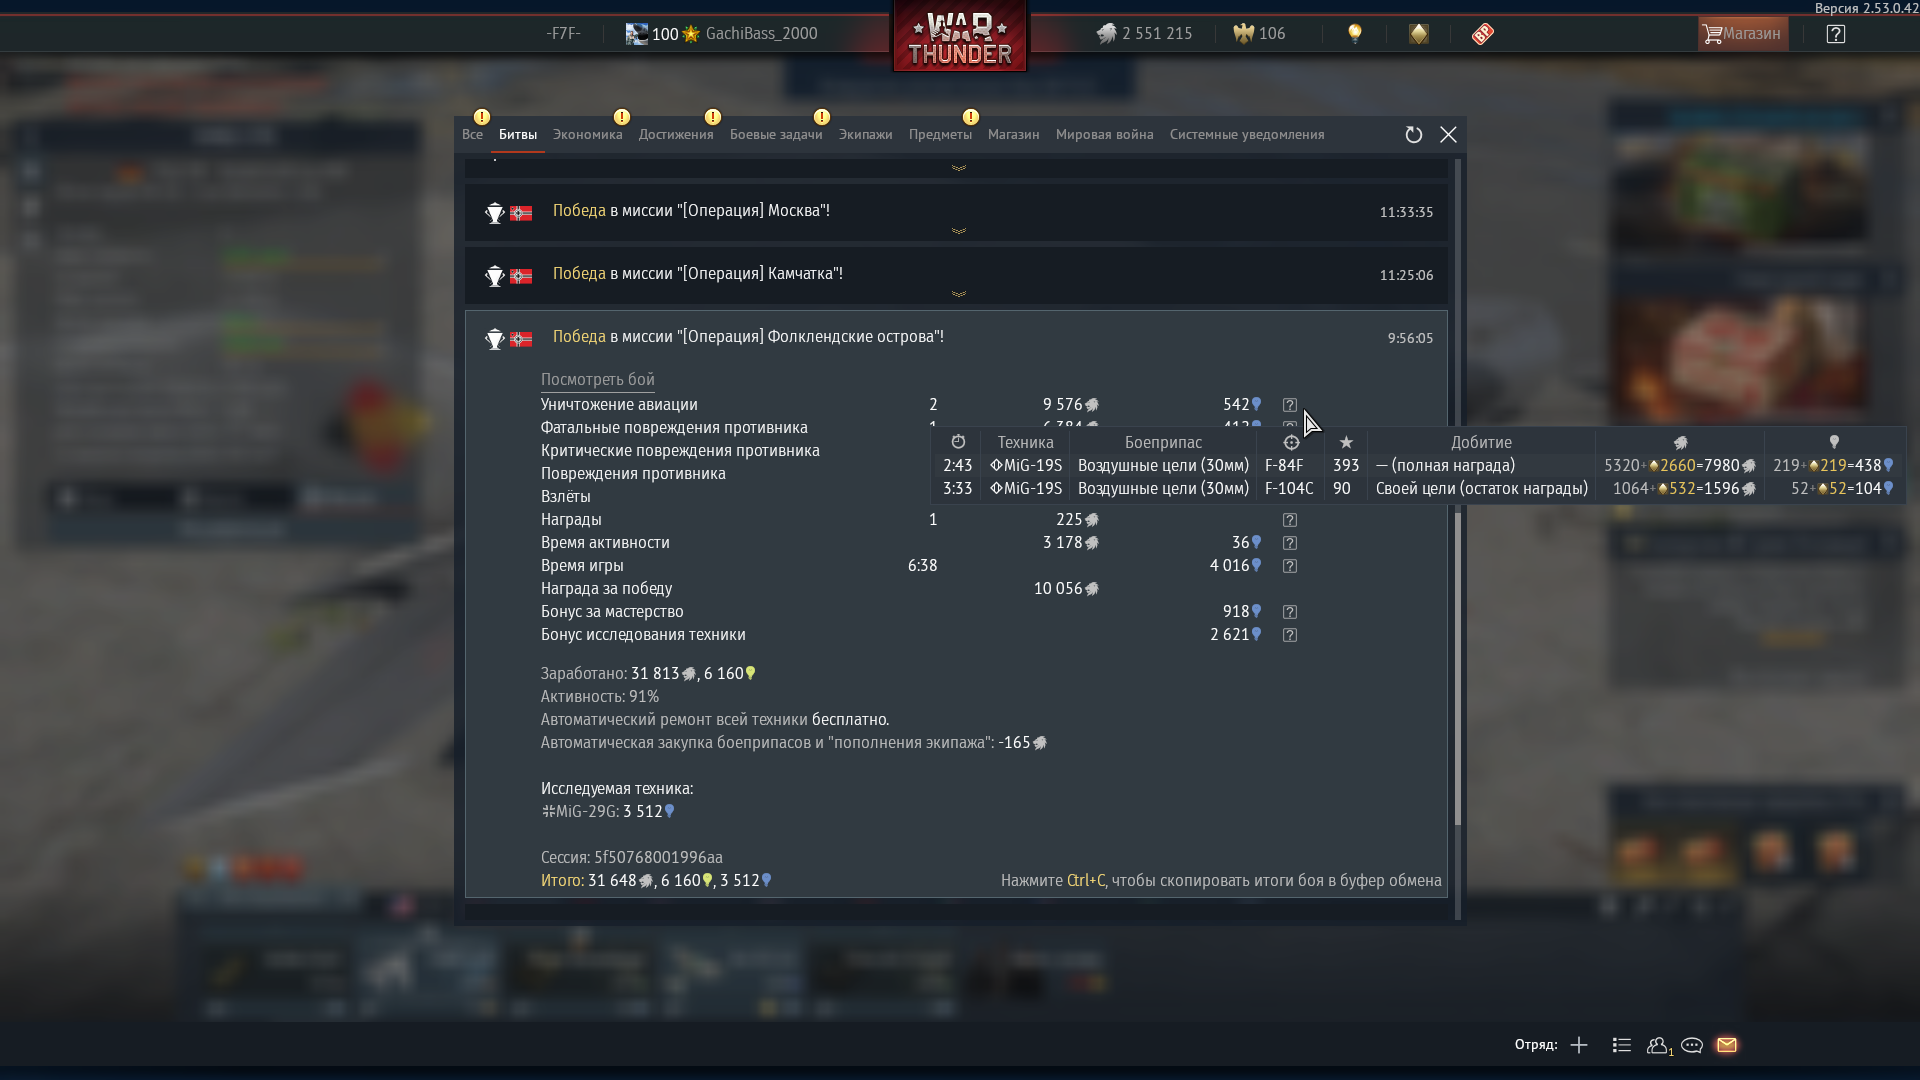Viewport: 1920px width, 1080px height.
Task: Click the red ticket icon in top bar
Action: pos(1483,34)
